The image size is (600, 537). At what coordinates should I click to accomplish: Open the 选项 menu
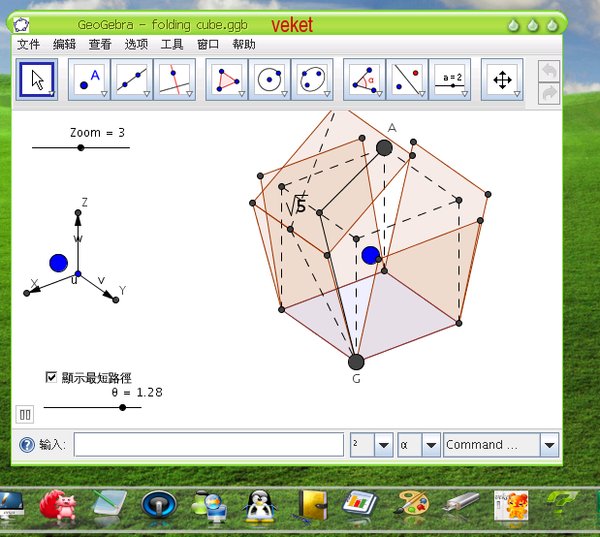136,44
